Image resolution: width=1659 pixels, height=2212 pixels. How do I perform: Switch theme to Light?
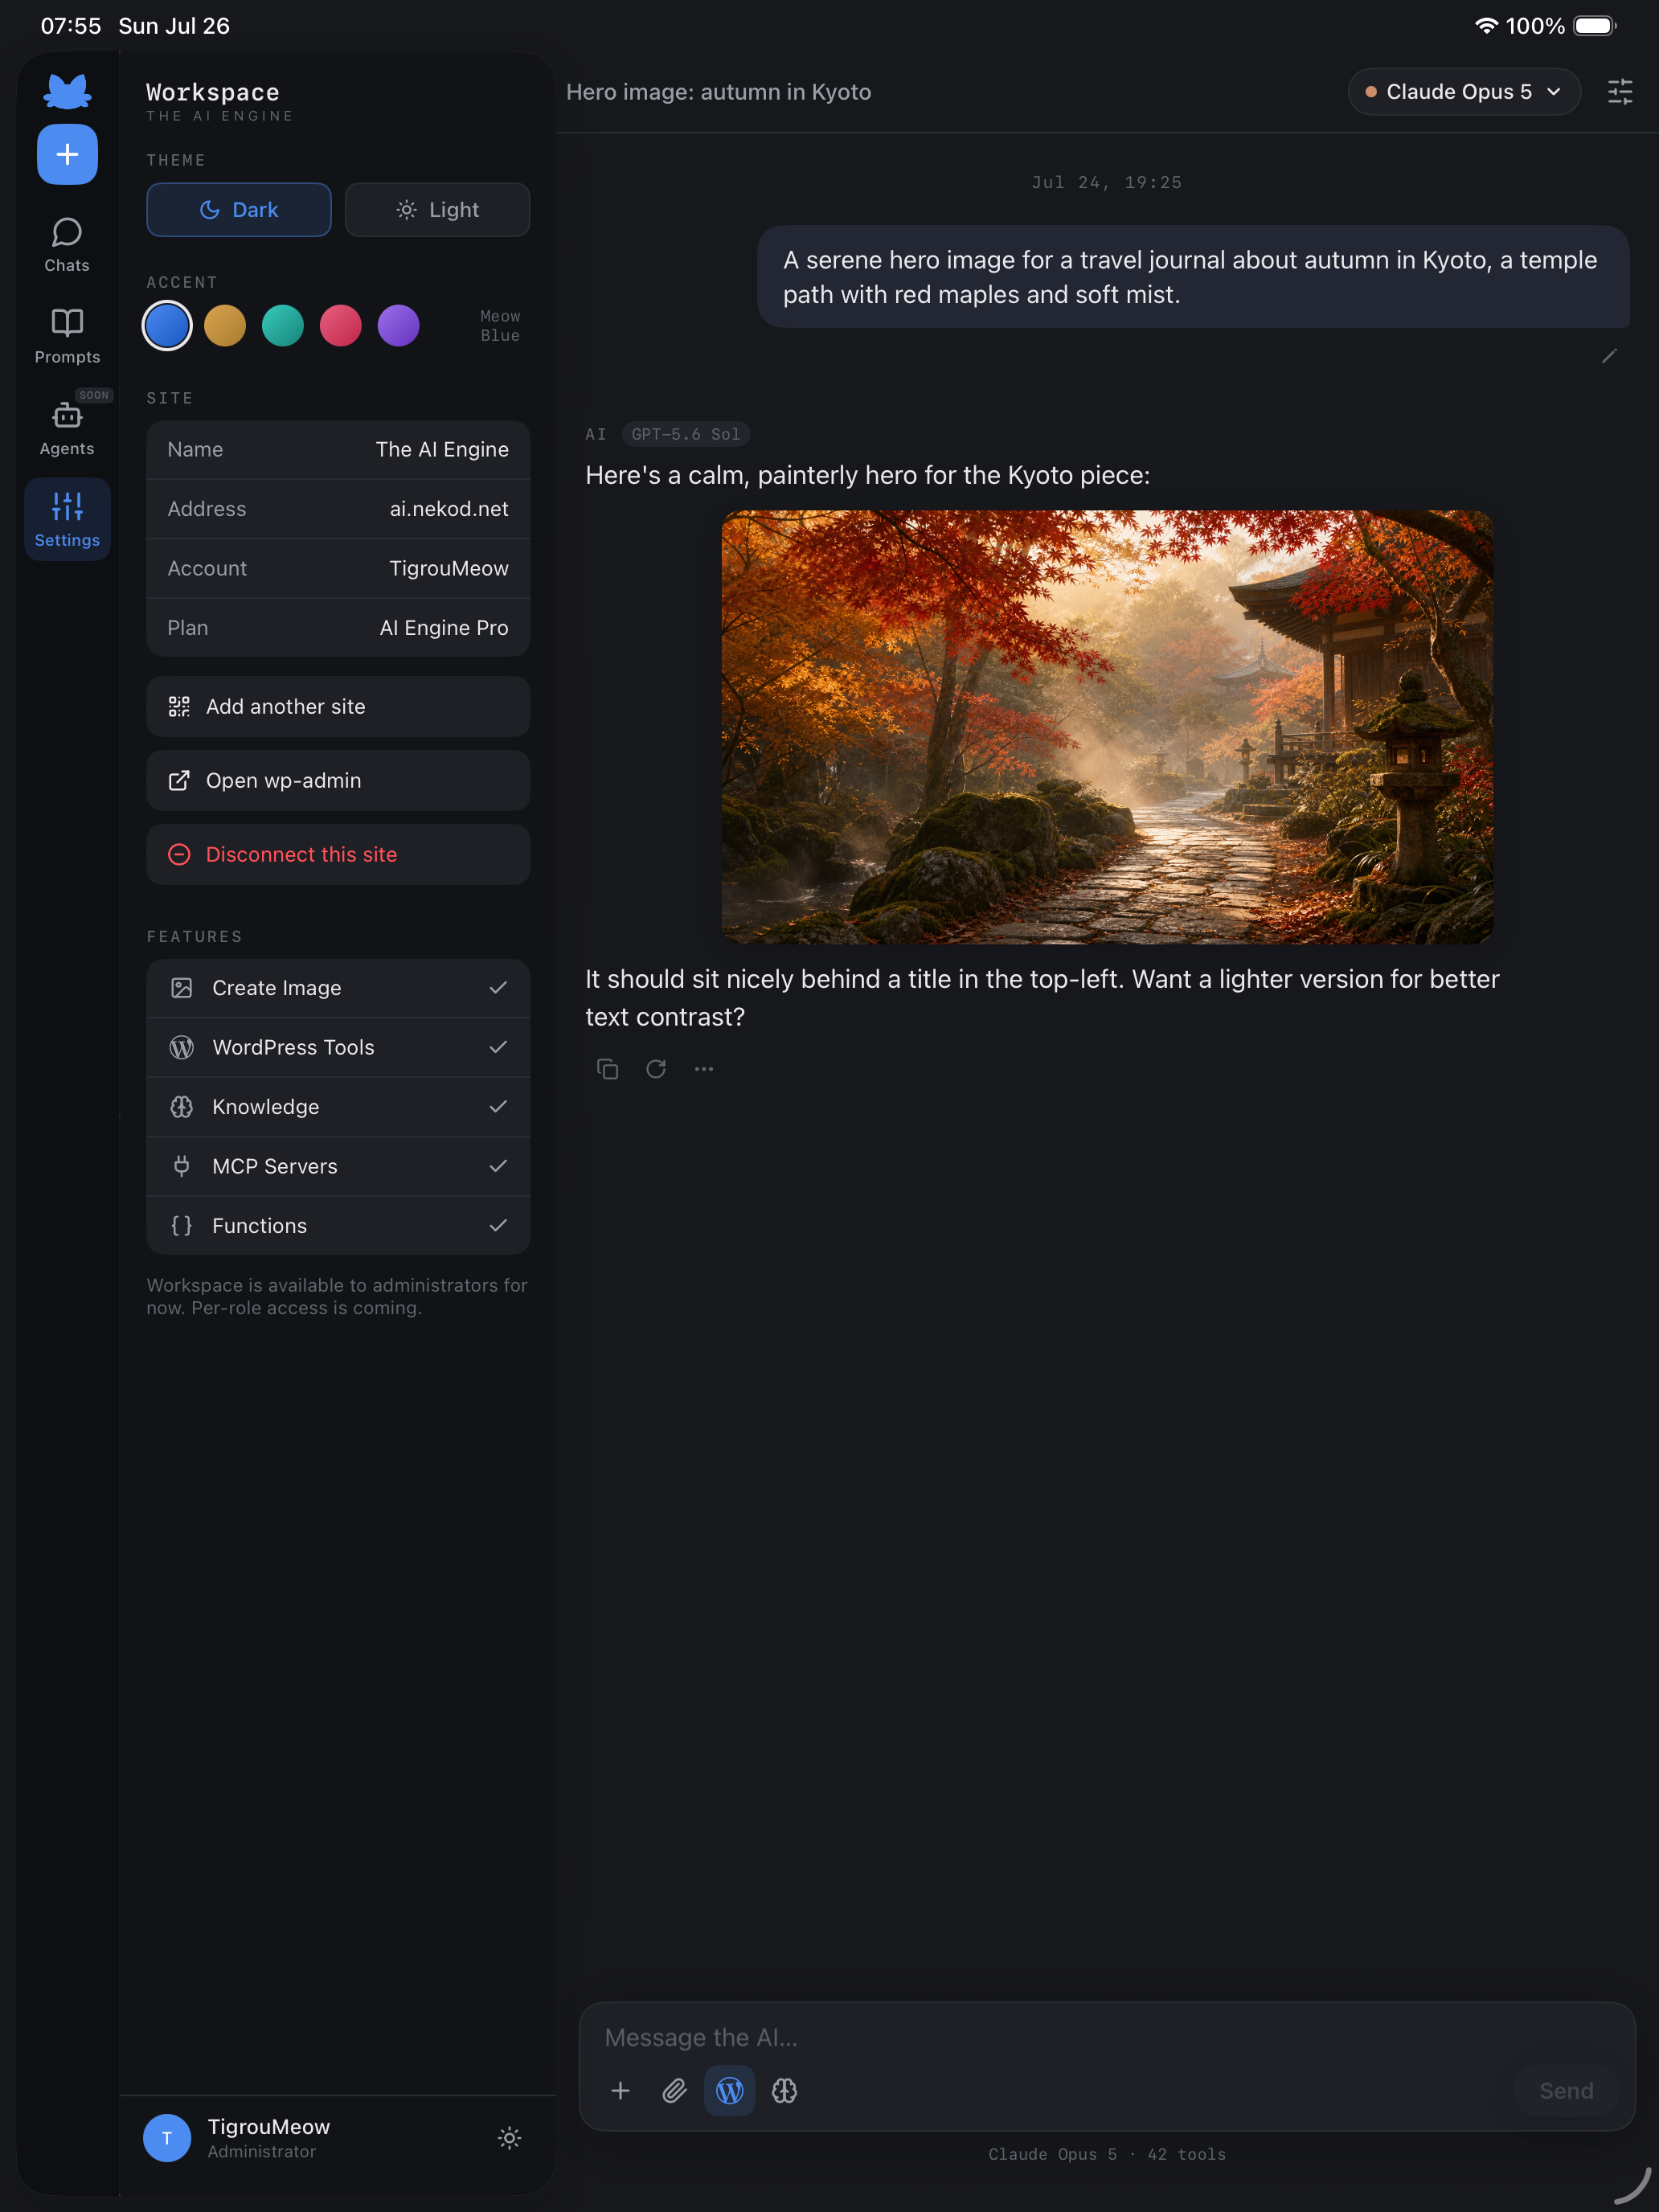(x=438, y=210)
